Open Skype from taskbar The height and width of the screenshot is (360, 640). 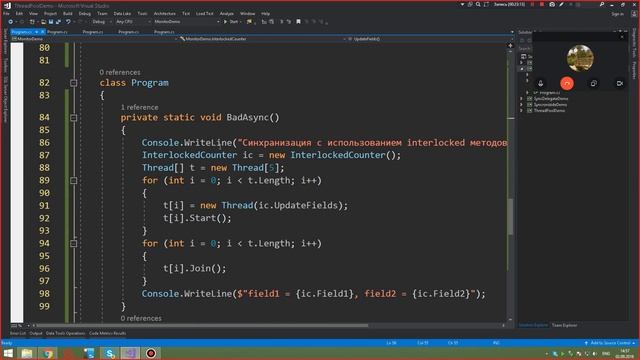(109, 353)
